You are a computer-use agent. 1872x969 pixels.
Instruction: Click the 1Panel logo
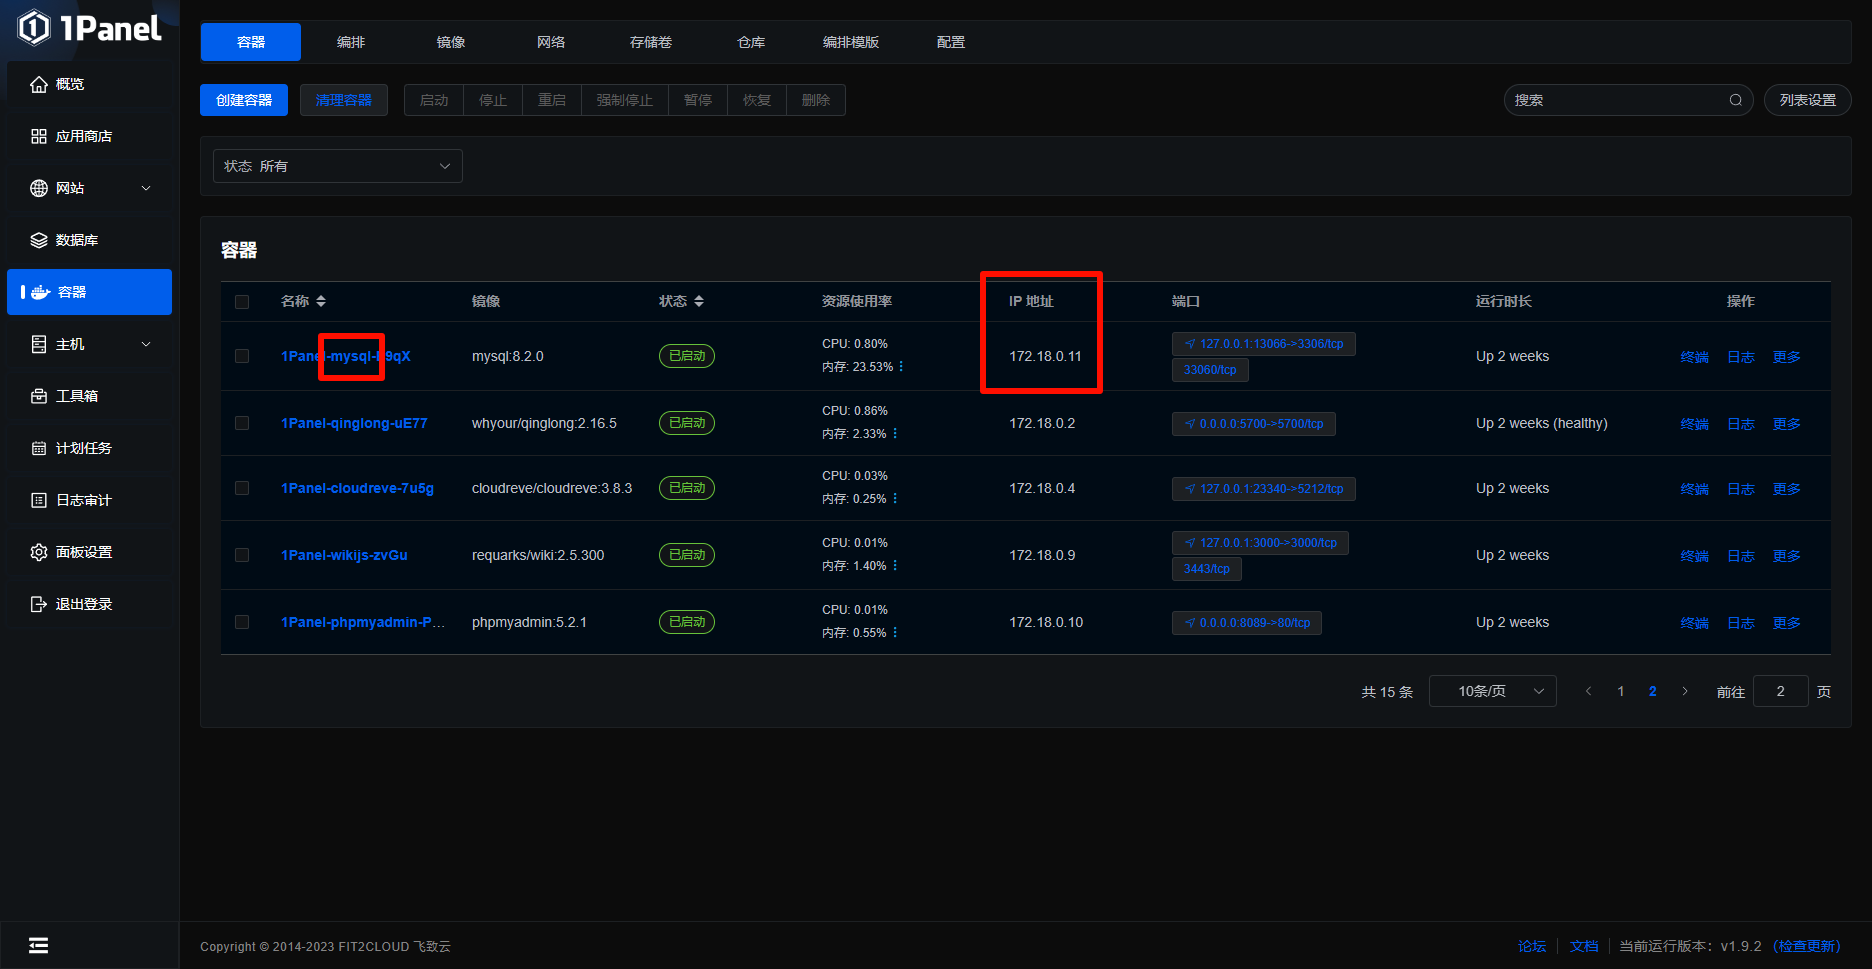[90, 28]
